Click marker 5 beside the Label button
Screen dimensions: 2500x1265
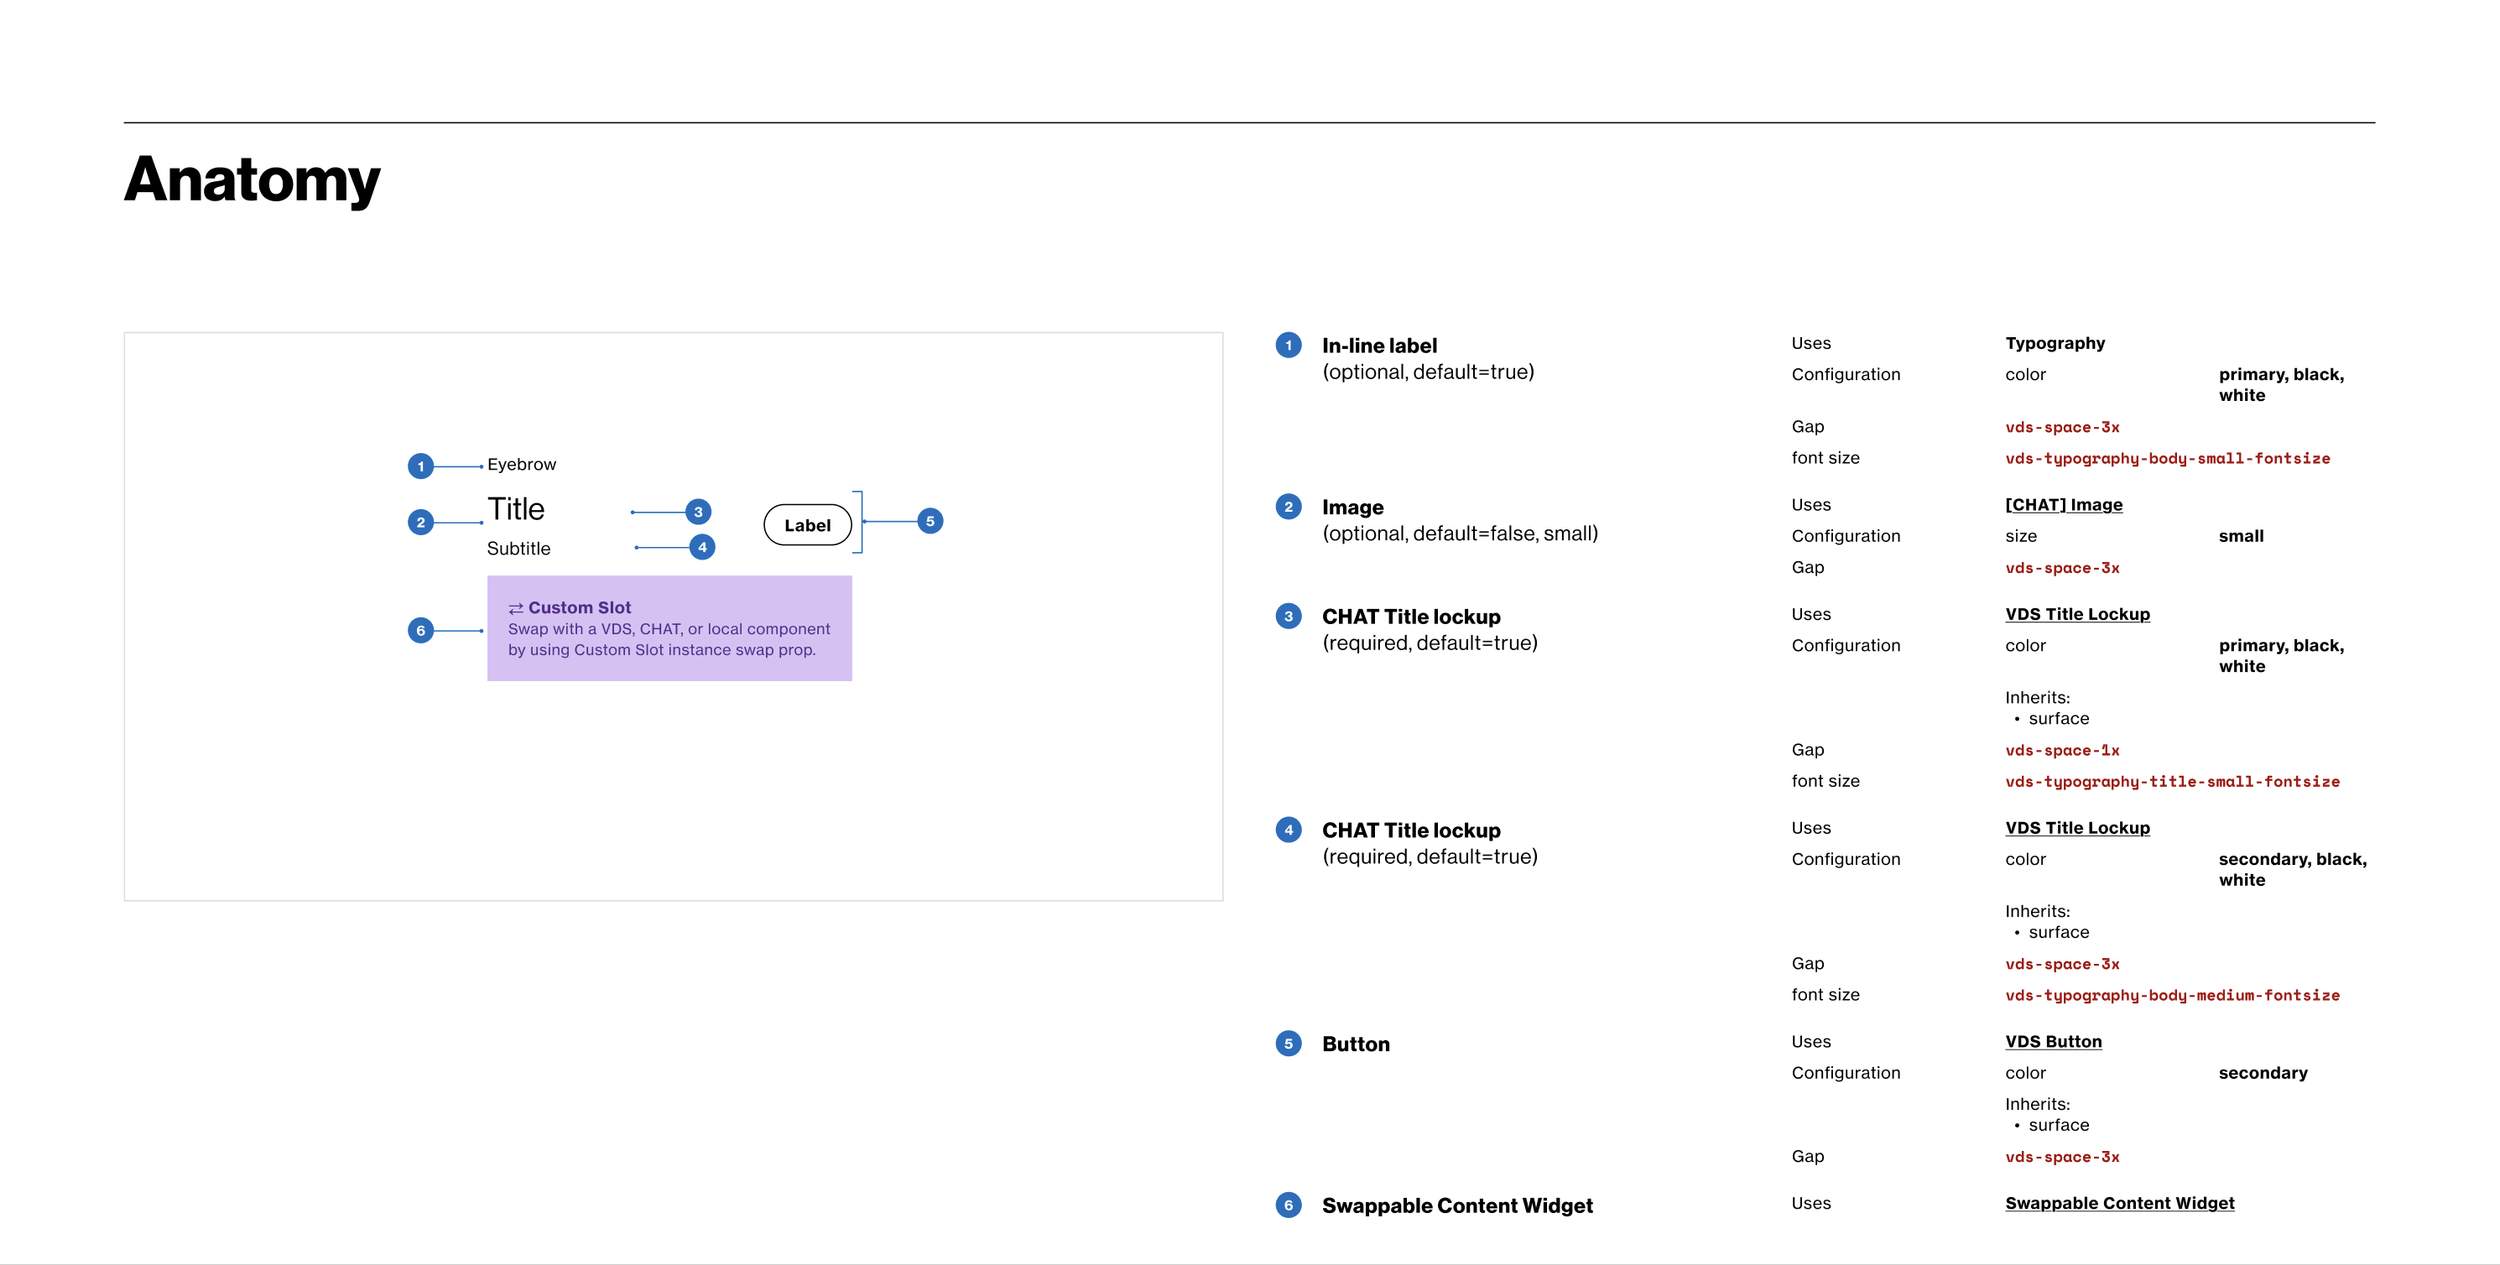[x=930, y=521]
